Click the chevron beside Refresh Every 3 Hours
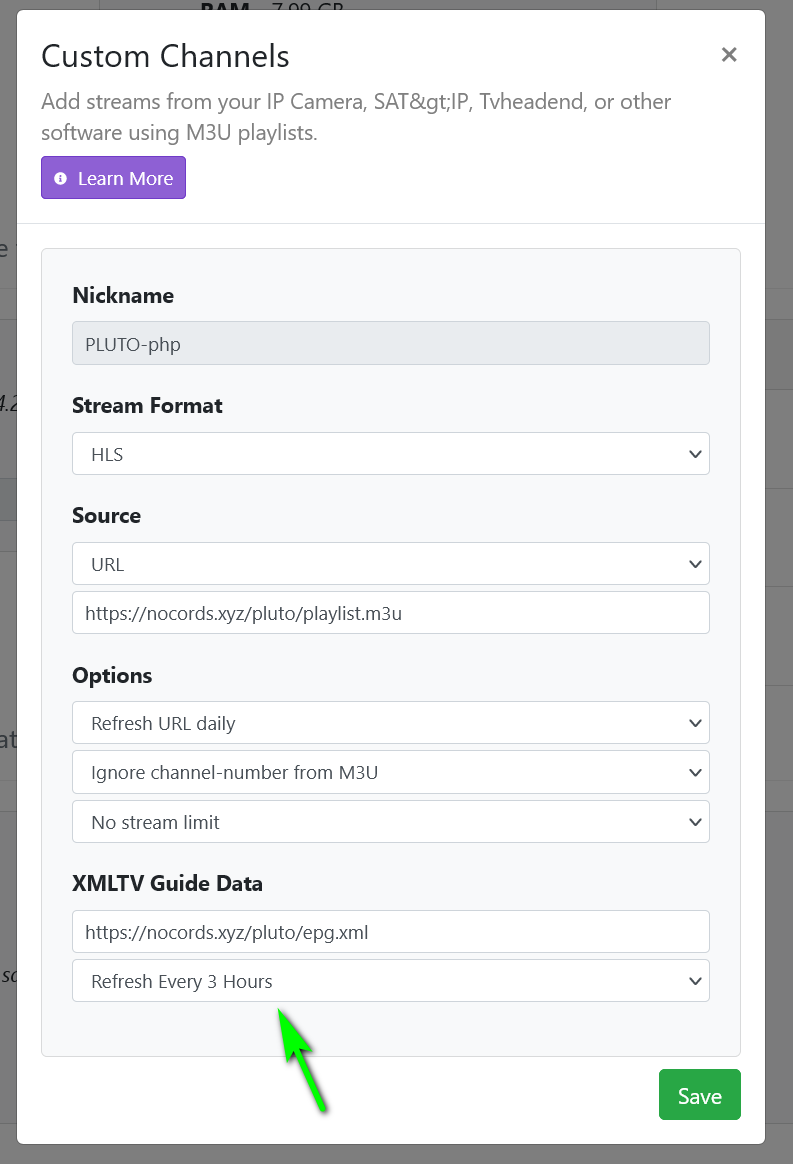The width and height of the screenshot is (793, 1164). pyautogui.click(x=695, y=981)
